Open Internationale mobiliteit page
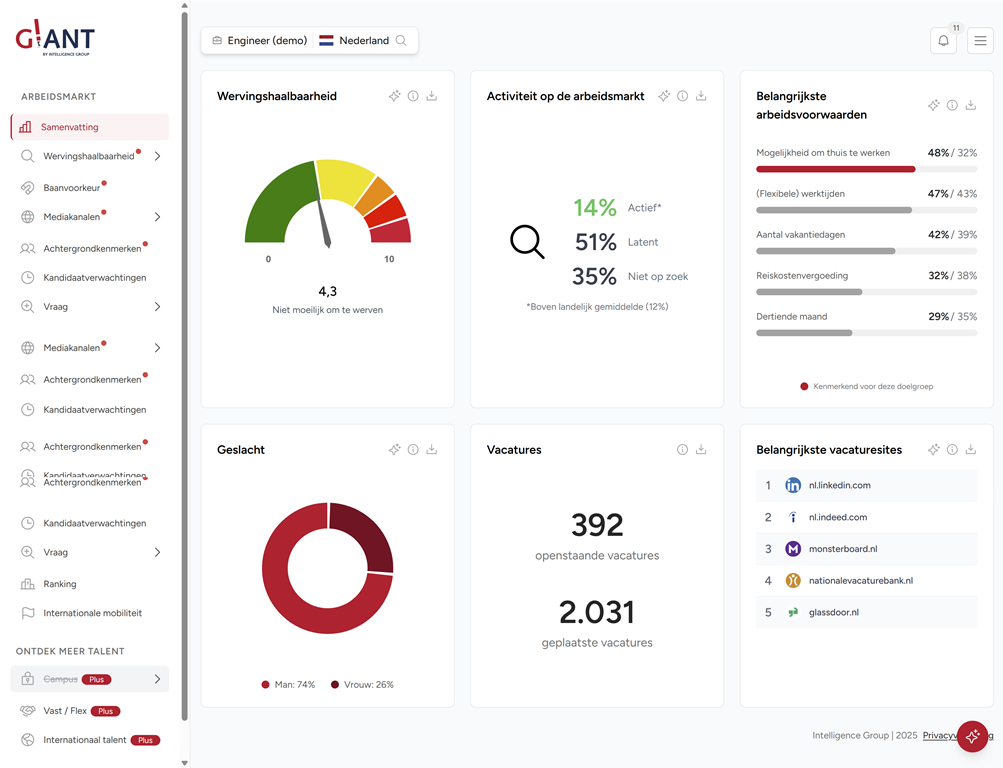This screenshot has height=768, width=1003. (x=92, y=613)
